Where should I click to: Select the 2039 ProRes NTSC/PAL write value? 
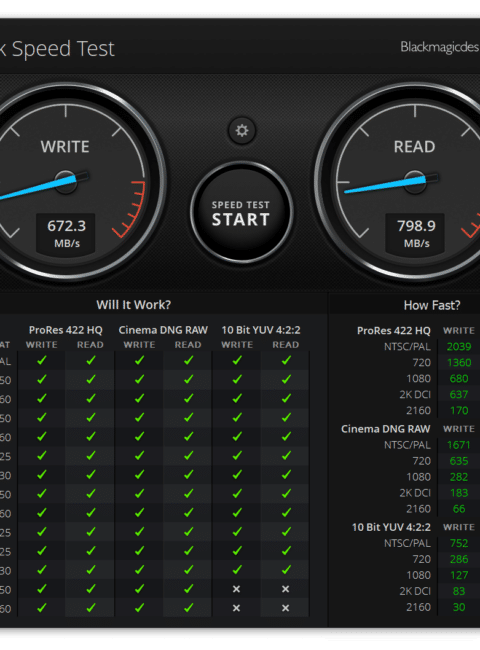[459, 347]
